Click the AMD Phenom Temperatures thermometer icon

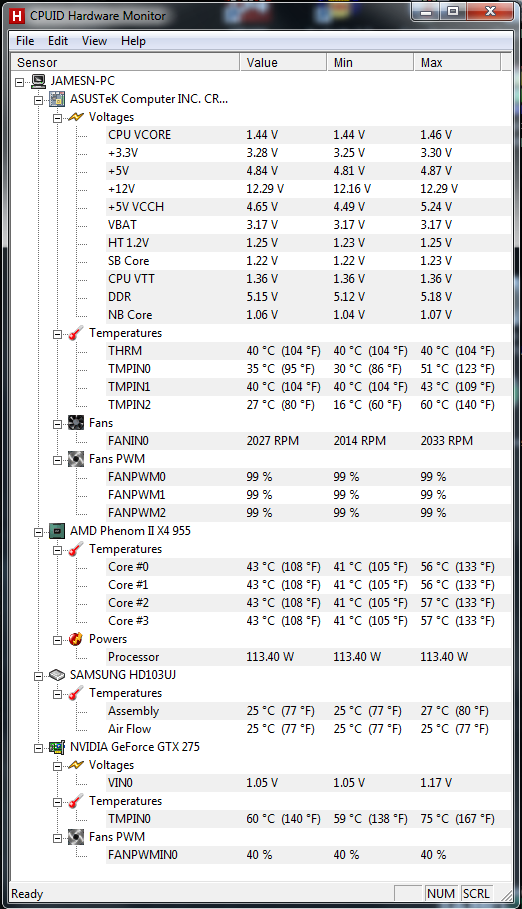[x=76, y=549]
